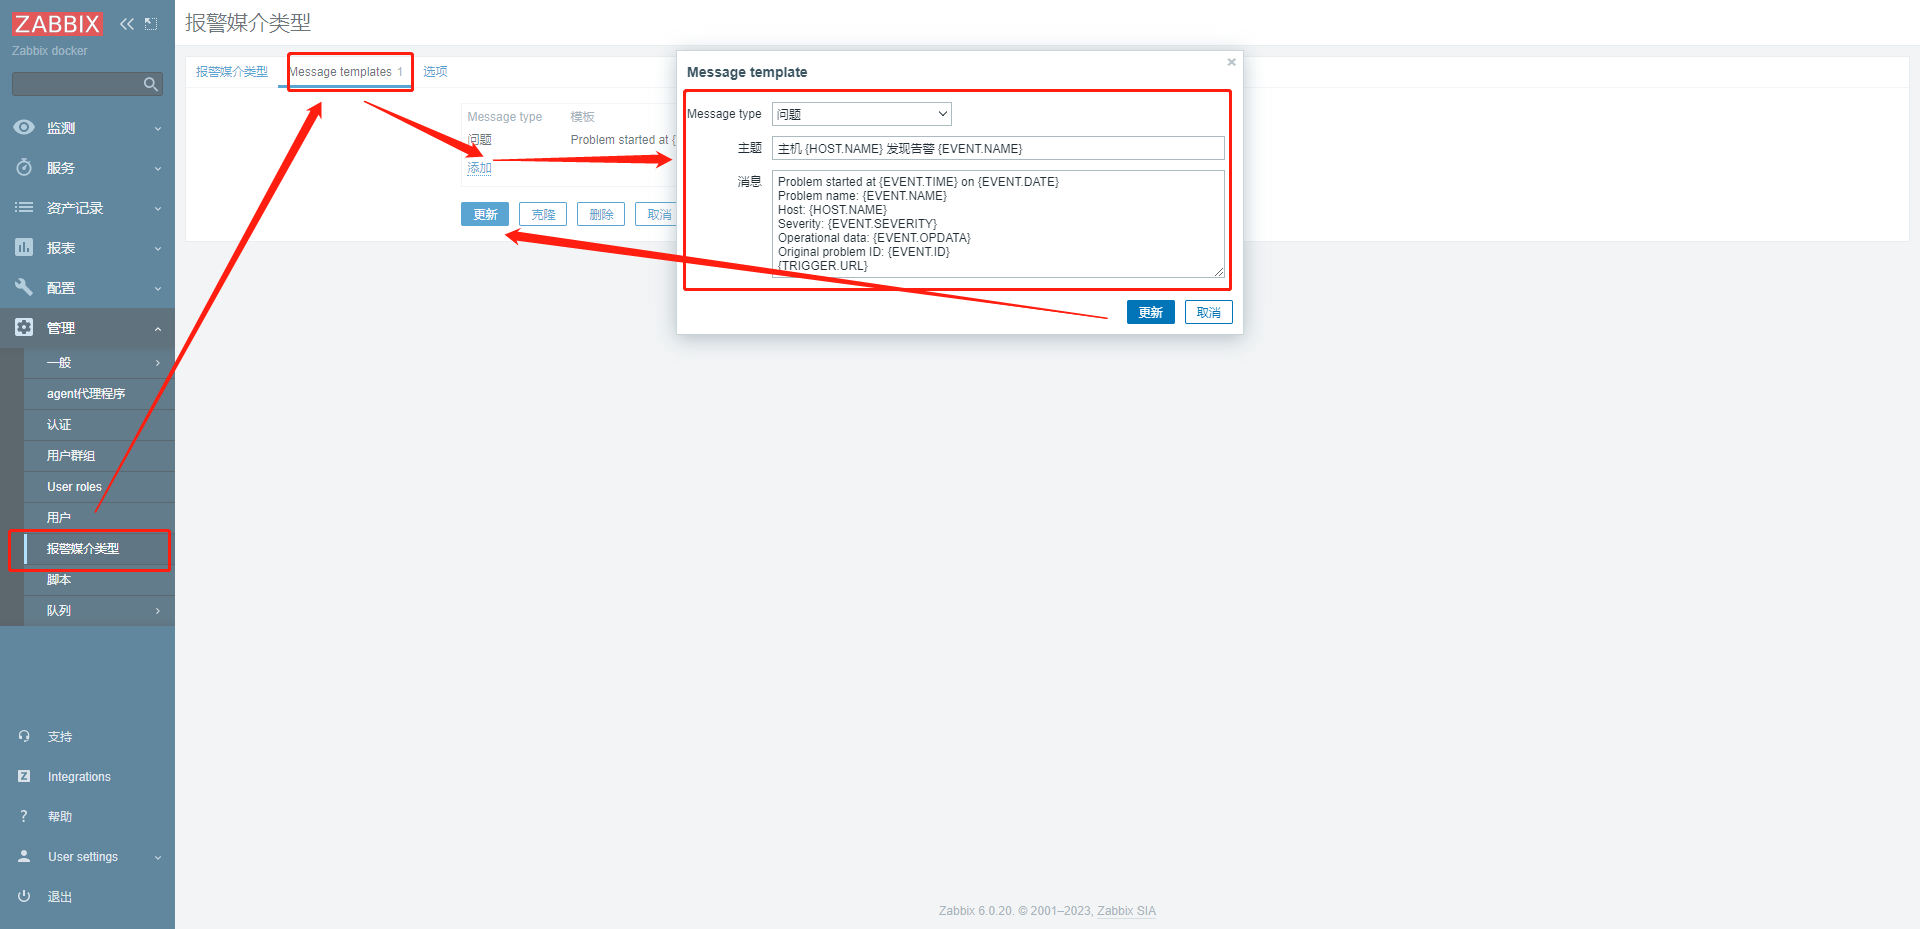The width and height of the screenshot is (1920, 929).
Task: Click the logout power icon
Action: coord(24,896)
